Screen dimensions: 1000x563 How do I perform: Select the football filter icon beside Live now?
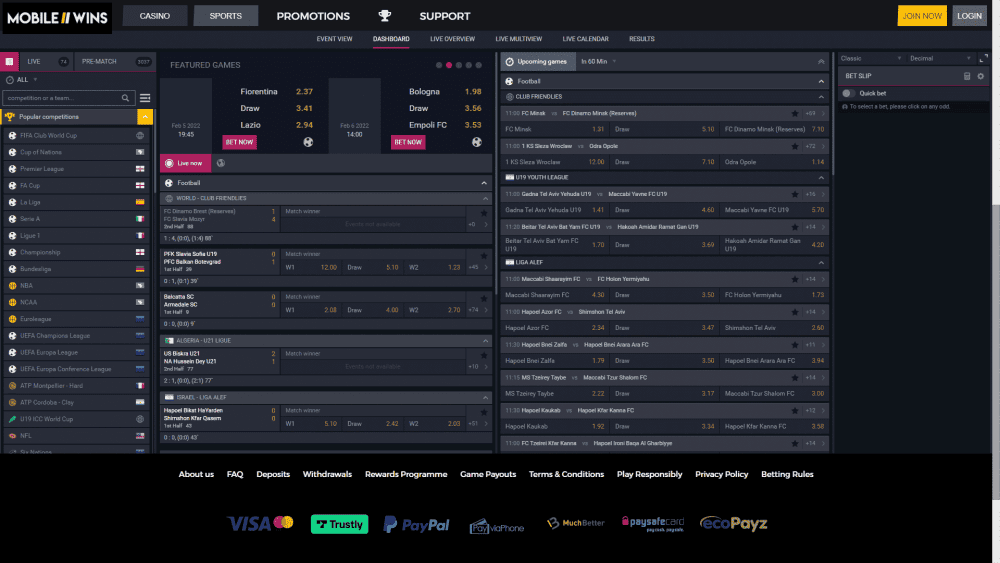[221, 163]
